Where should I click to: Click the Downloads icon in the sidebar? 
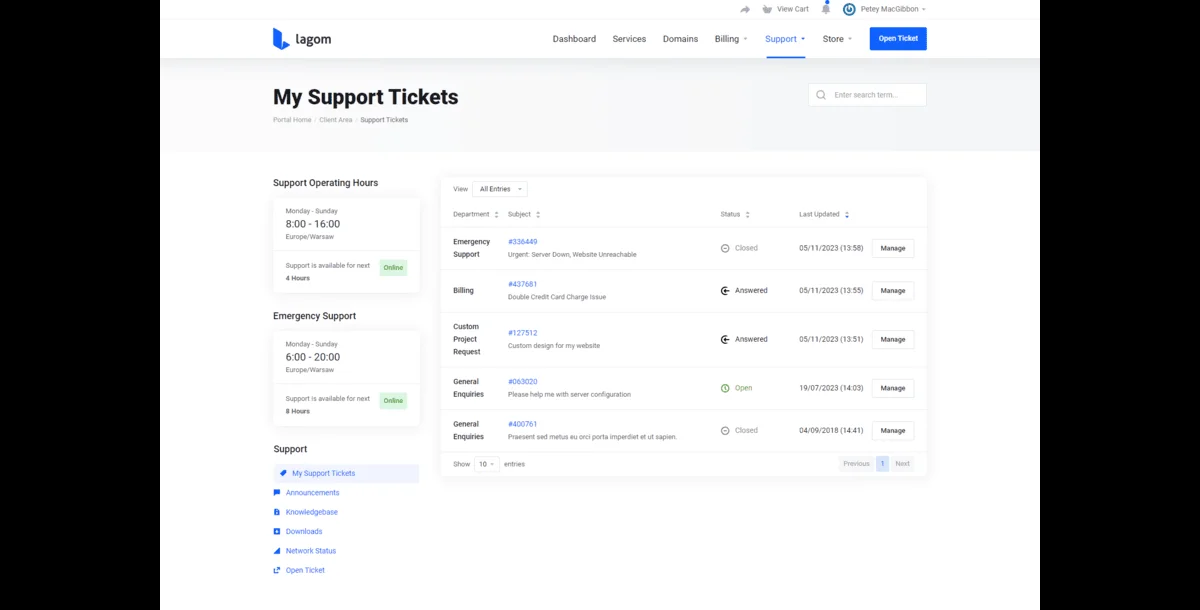pyautogui.click(x=277, y=531)
